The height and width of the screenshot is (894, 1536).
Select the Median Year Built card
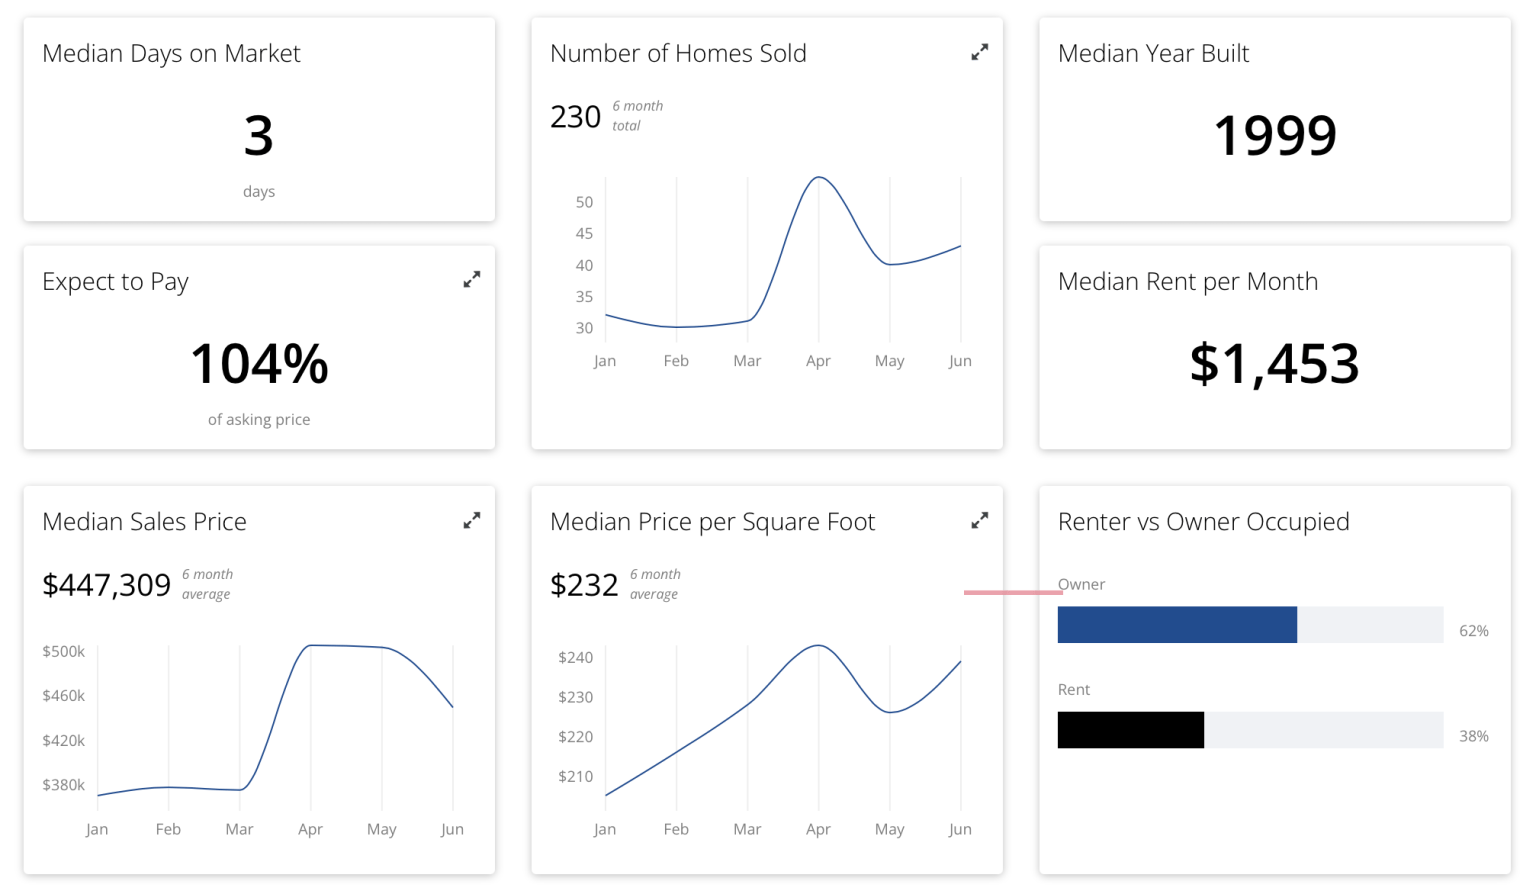1275,119
